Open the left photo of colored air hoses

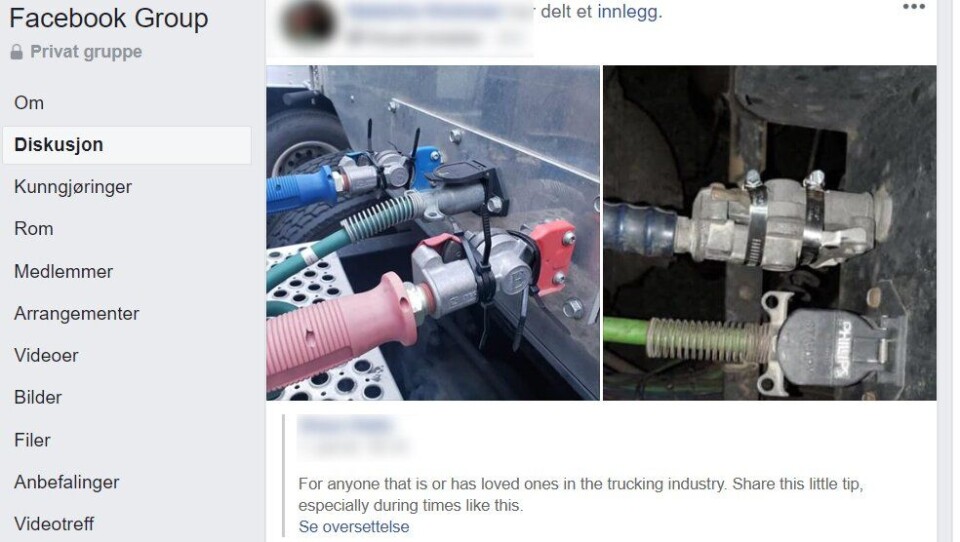click(433, 233)
